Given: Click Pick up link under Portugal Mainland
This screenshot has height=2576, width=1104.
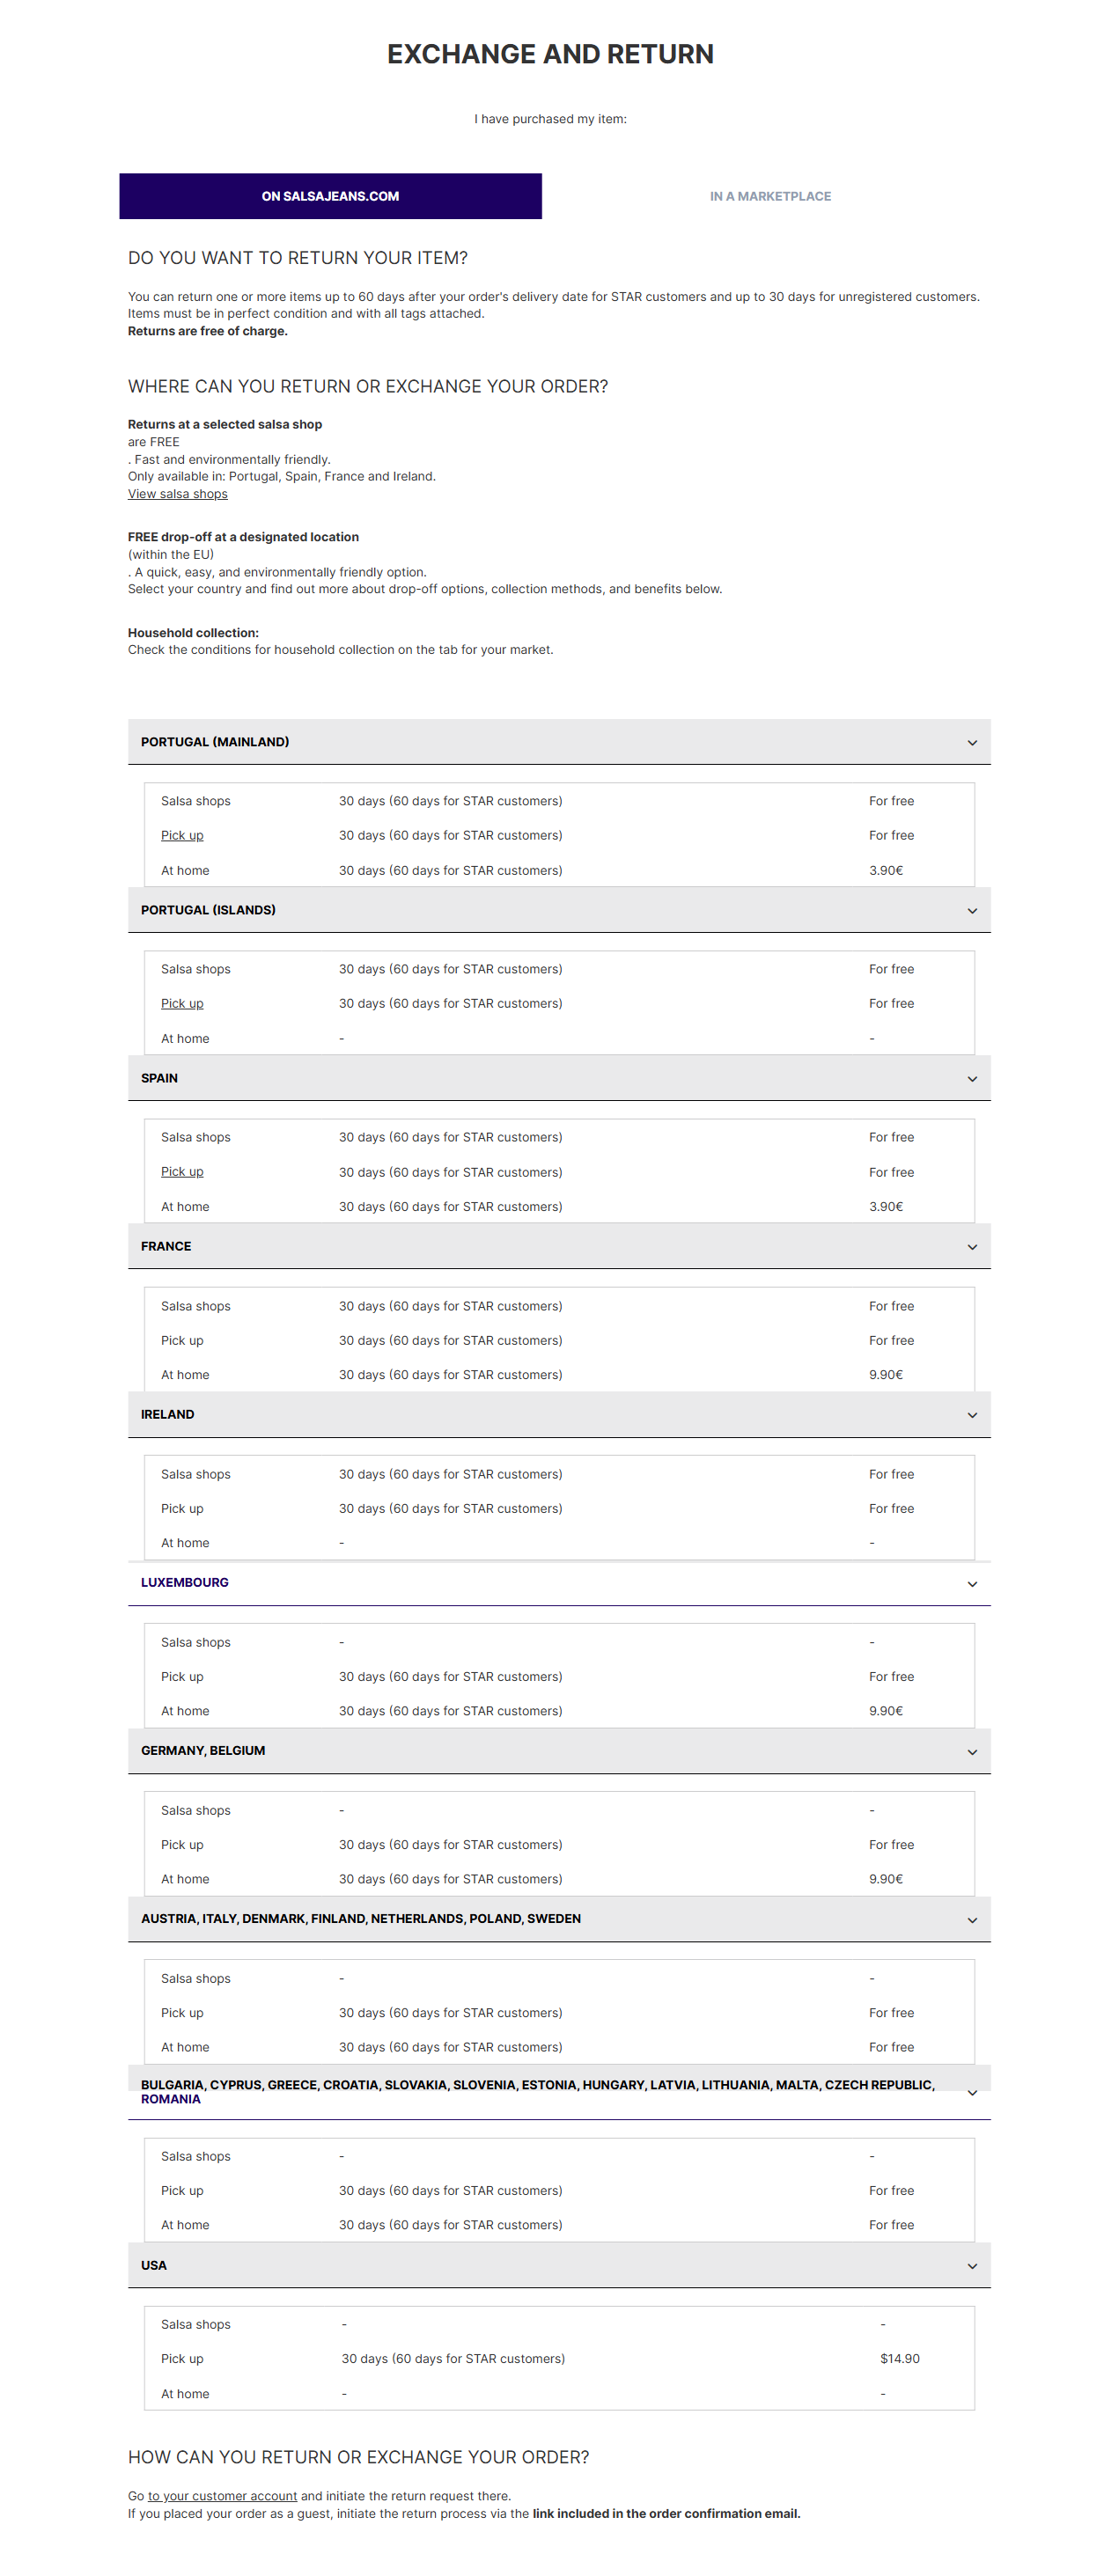Looking at the screenshot, I should (182, 835).
